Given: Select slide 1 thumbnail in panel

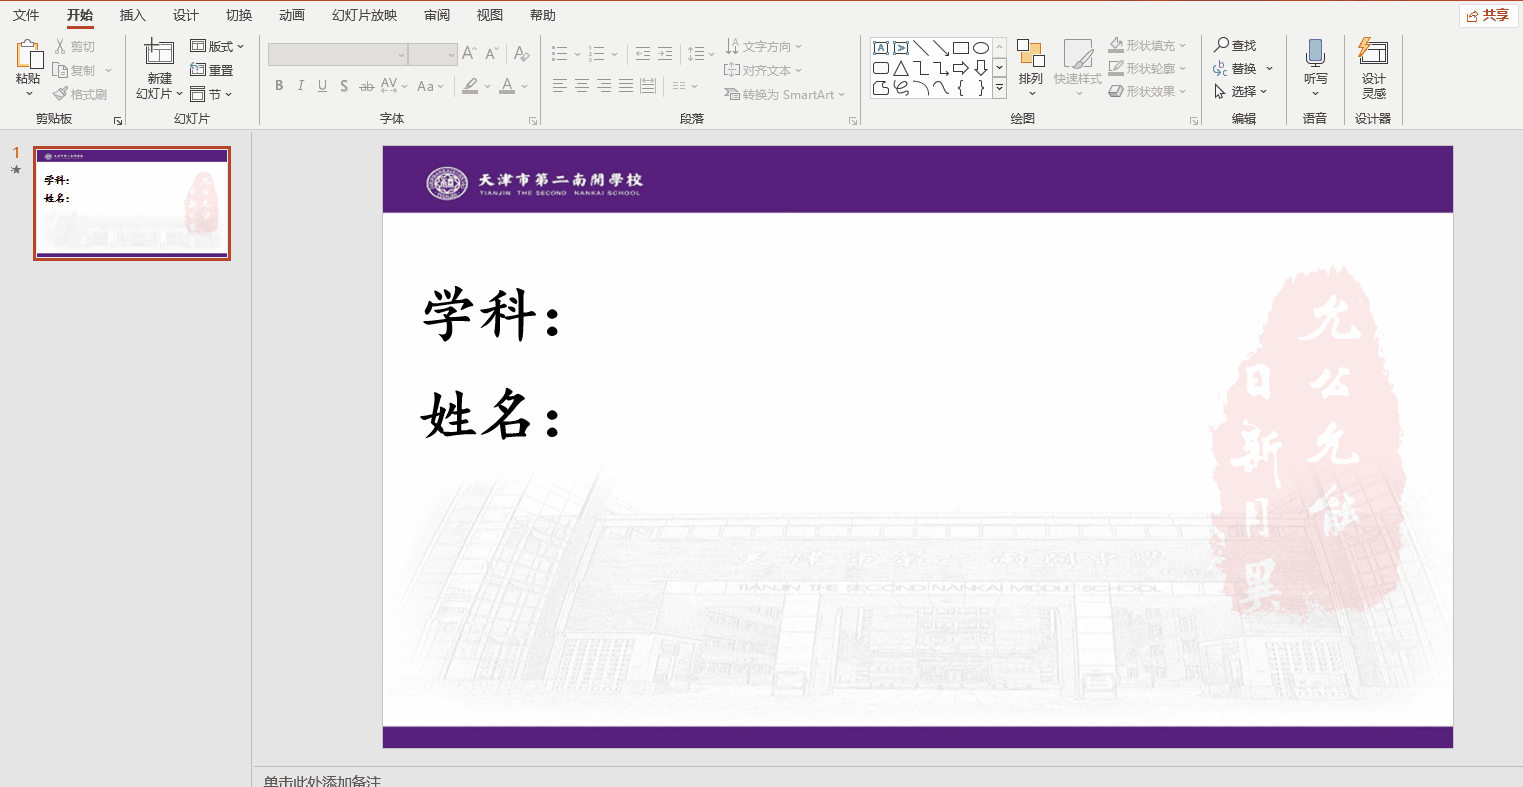Looking at the screenshot, I should 132,203.
